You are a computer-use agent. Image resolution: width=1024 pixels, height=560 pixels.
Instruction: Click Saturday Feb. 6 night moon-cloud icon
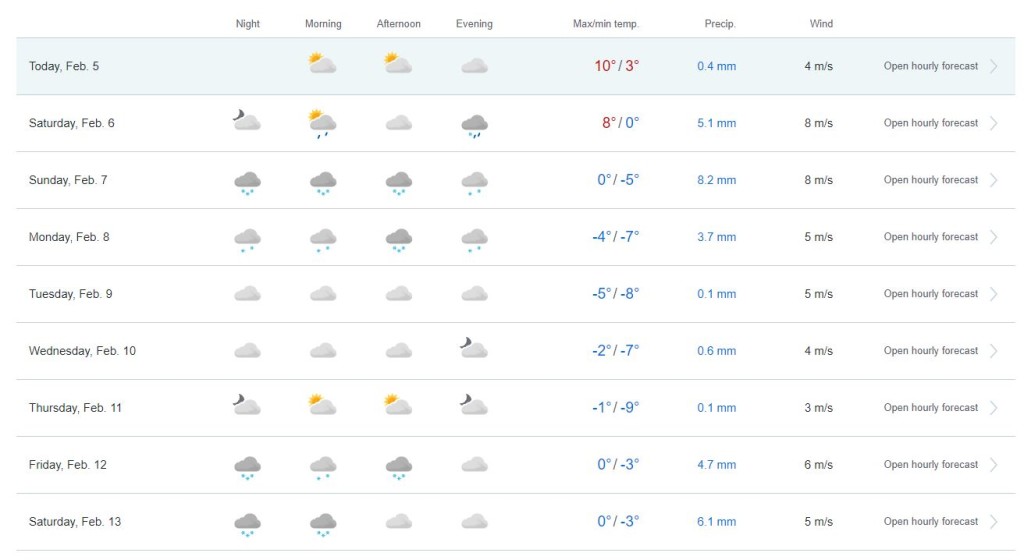(246, 122)
